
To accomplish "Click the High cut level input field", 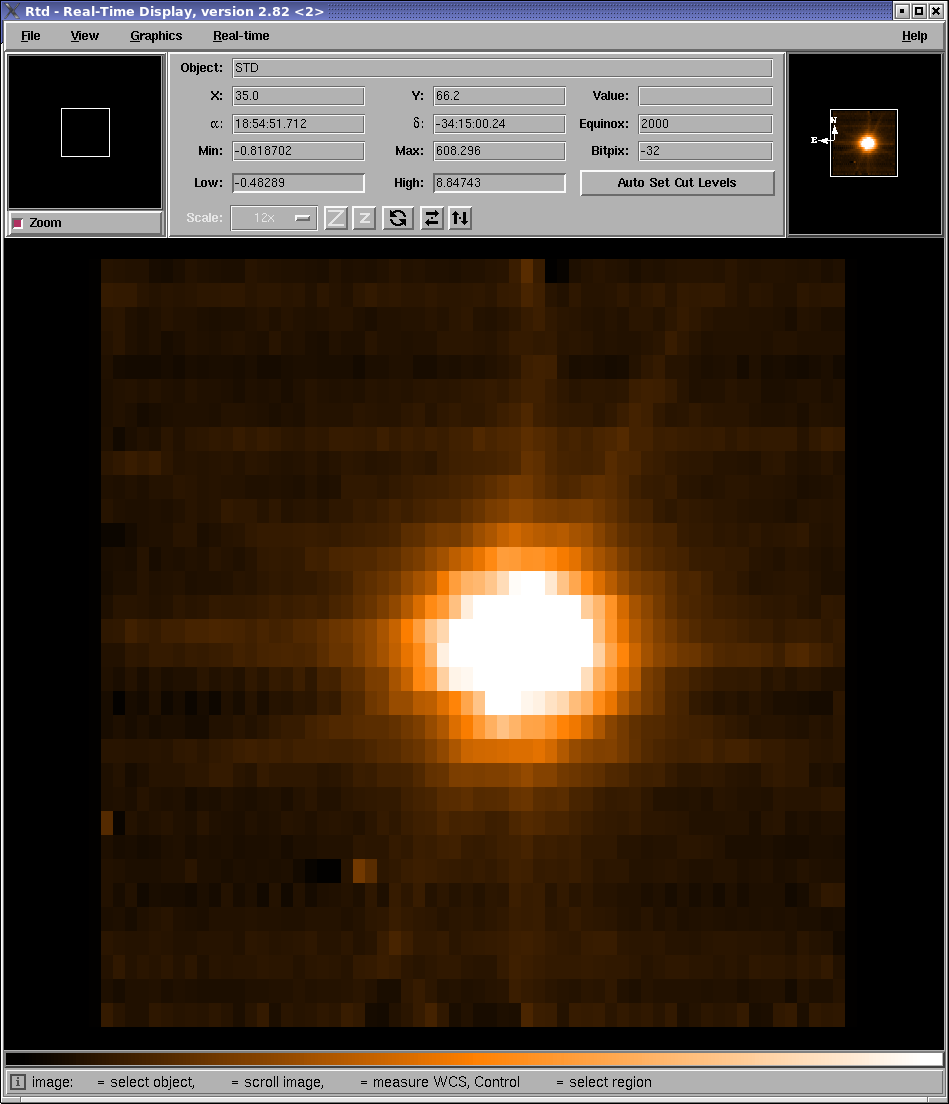I will click(499, 183).
